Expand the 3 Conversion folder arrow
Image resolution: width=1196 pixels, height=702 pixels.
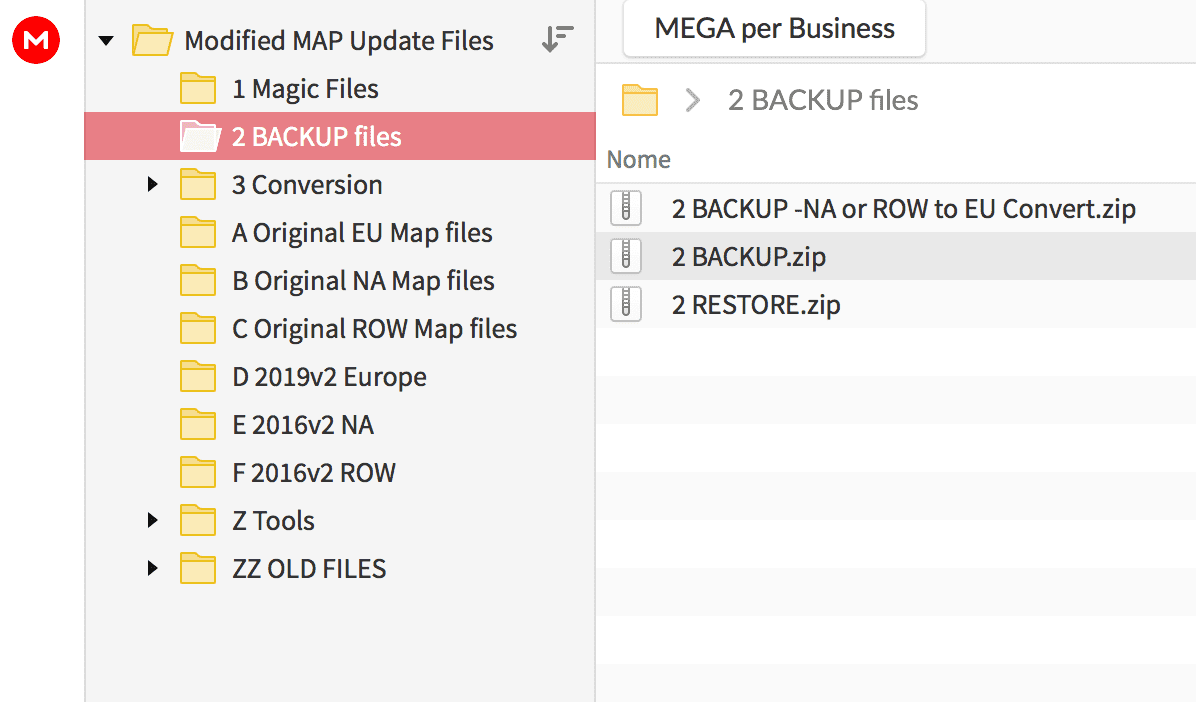coord(152,185)
